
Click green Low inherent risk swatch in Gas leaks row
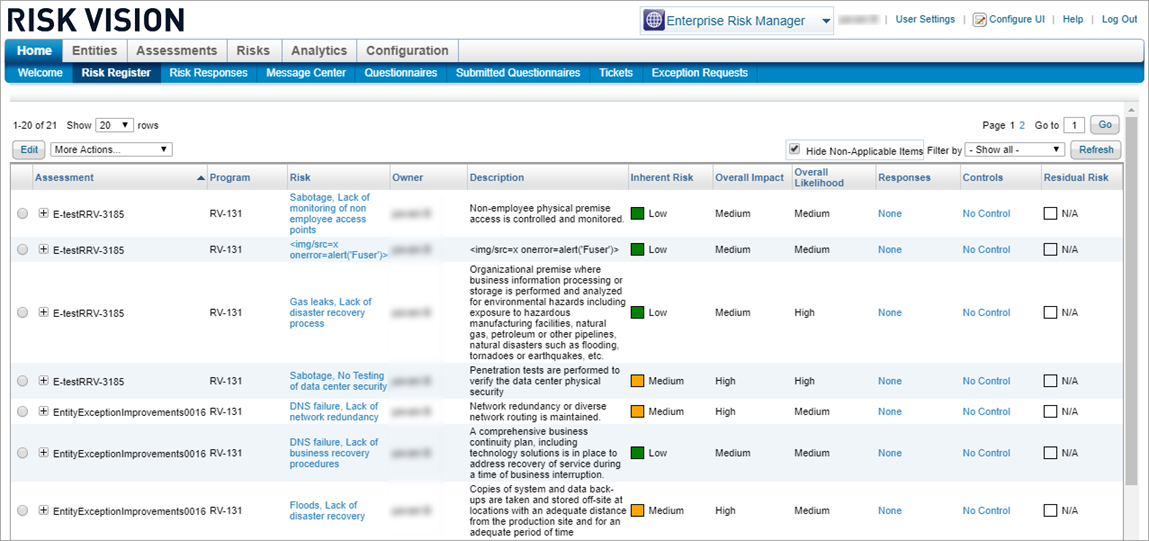pyautogui.click(x=637, y=312)
